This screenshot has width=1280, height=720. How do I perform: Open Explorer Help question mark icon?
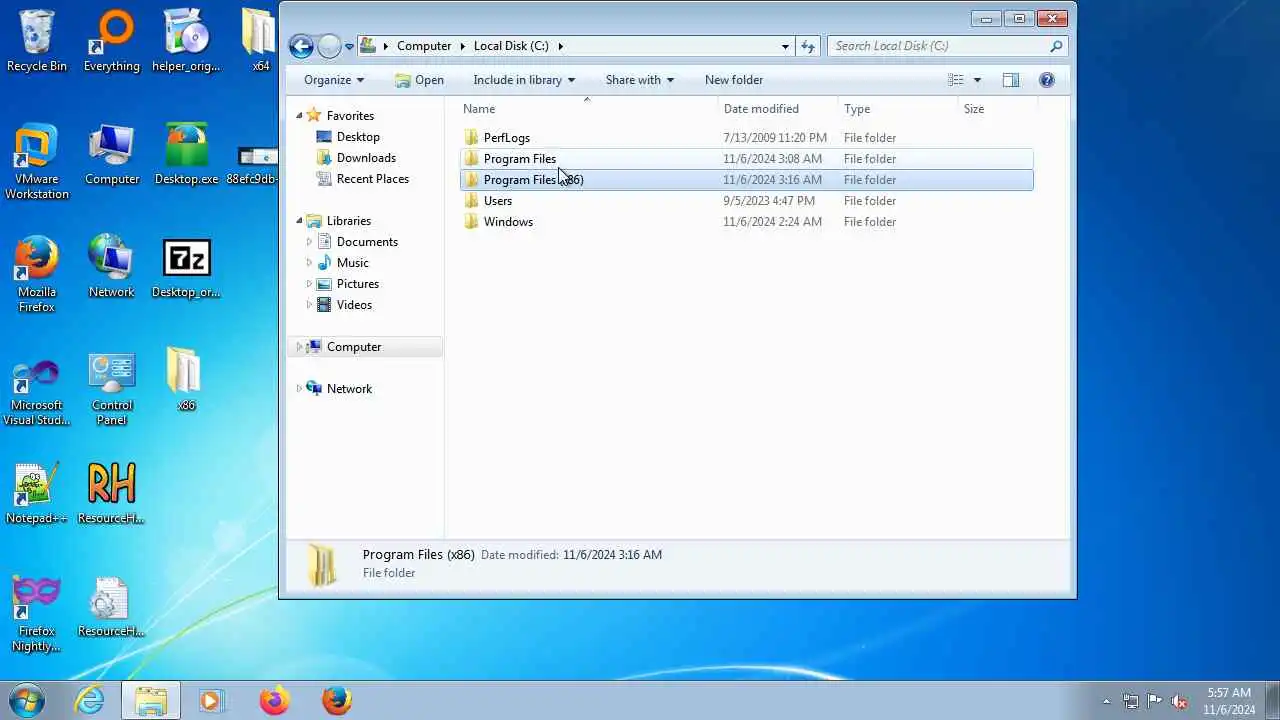pyautogui.click(x=1047, y=80)
